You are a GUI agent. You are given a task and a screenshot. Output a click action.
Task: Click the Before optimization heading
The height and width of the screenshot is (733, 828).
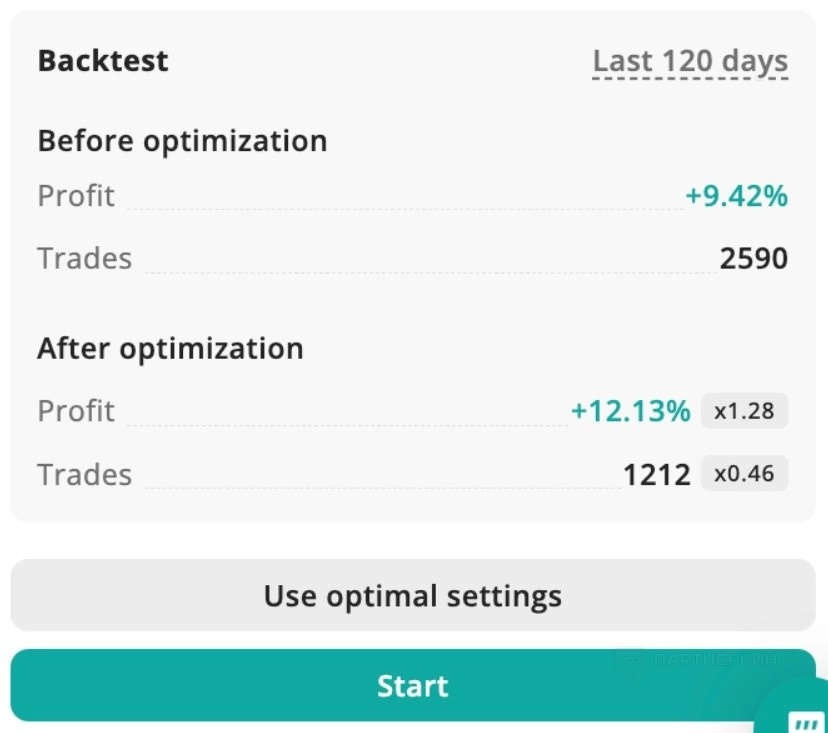[x=182, y=141]
